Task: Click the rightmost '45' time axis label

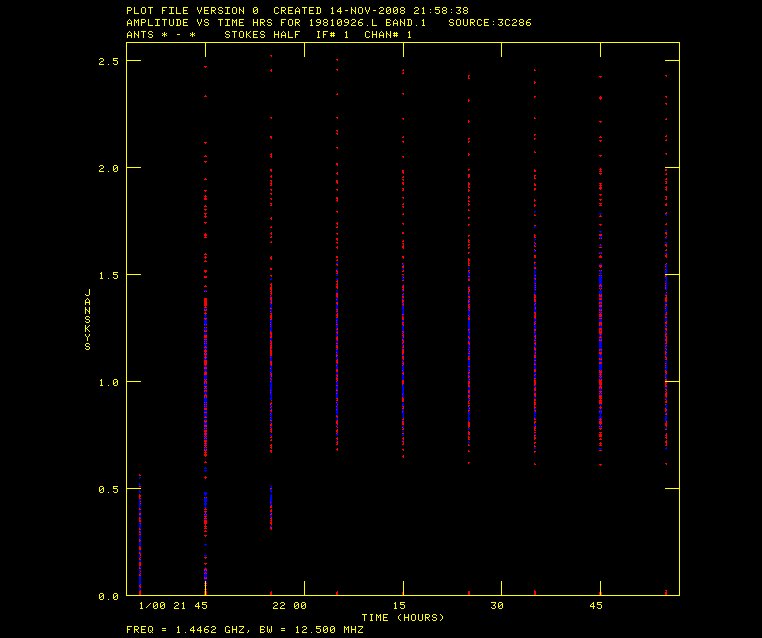Action: tap(596, 605)
